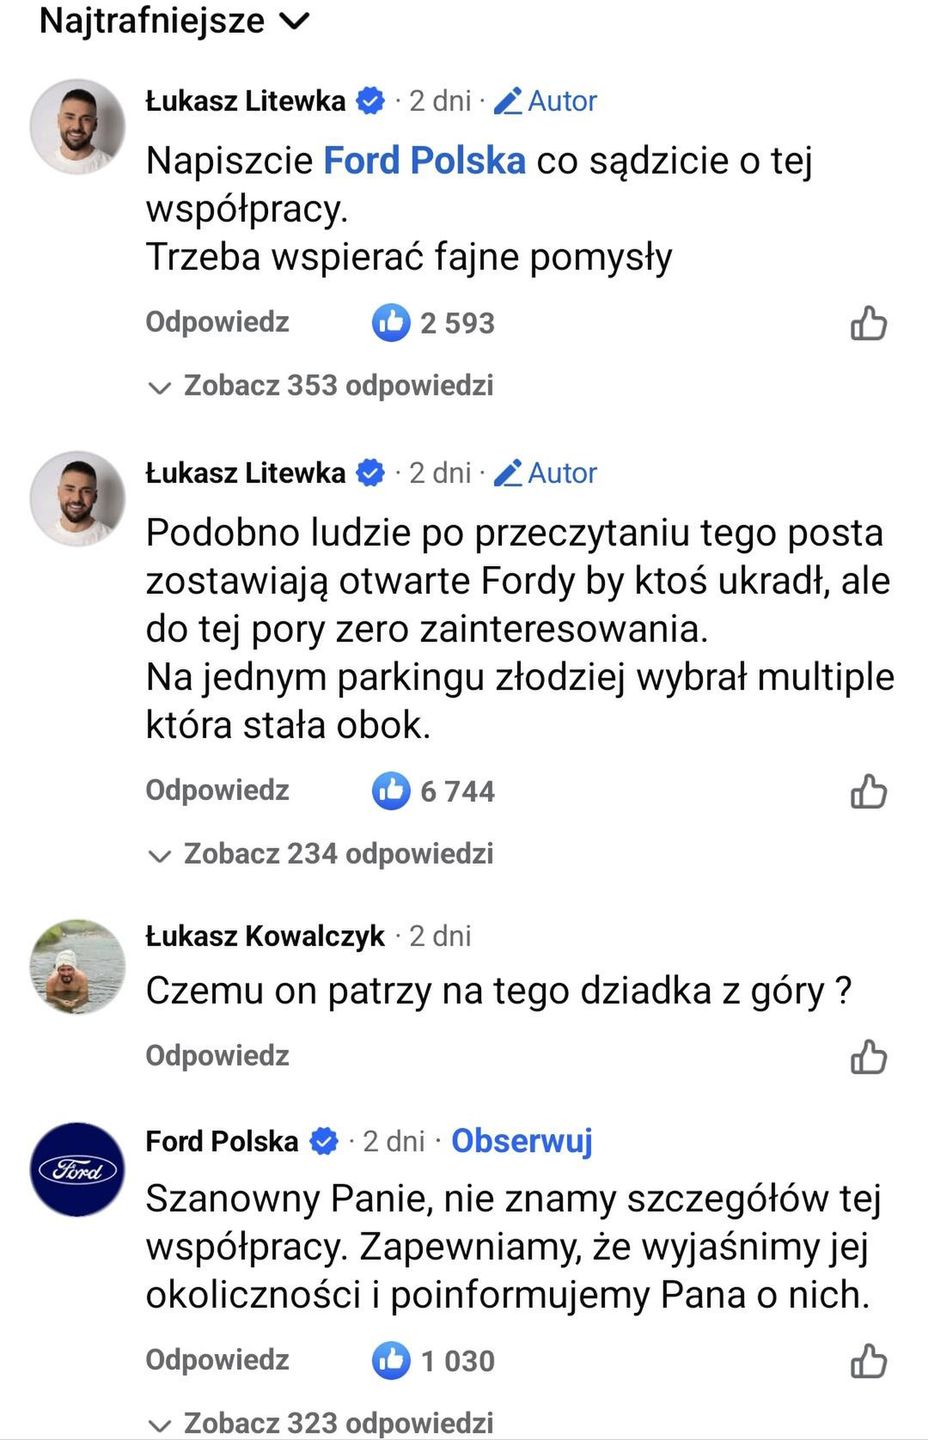Open reactions with 2 593 likes

(x=433, y=323)
